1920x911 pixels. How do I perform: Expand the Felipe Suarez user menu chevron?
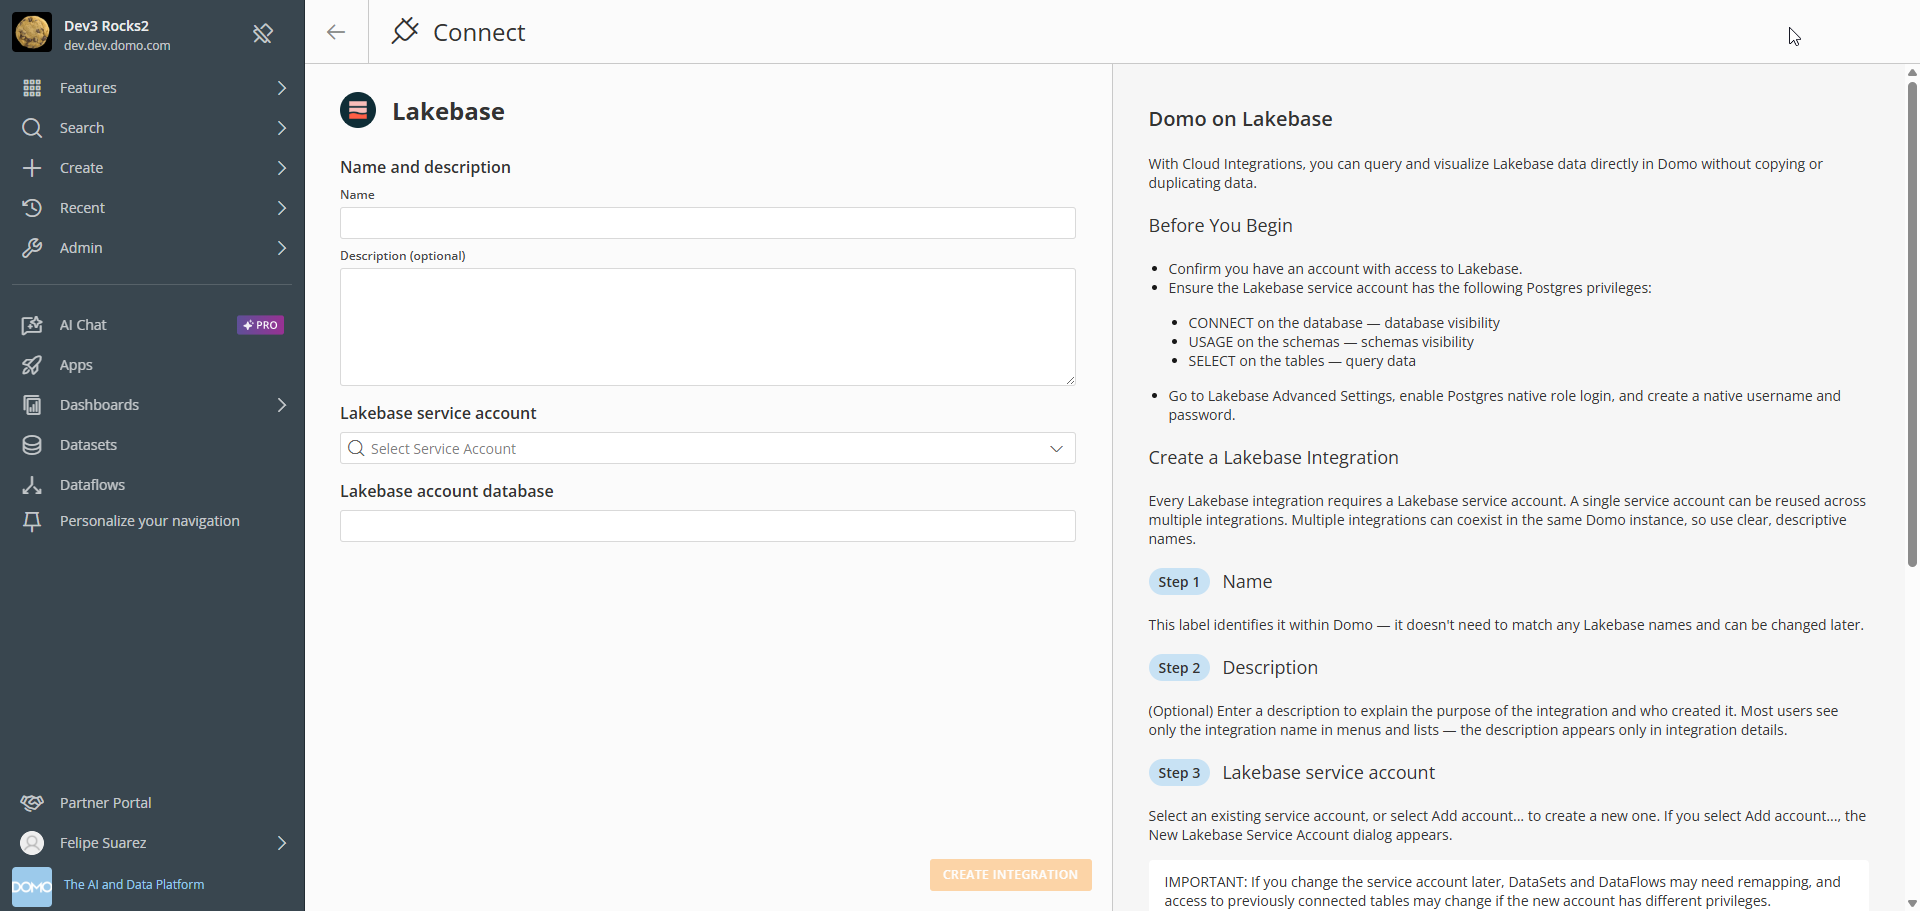pyautogui.click(x=281, y=843)
